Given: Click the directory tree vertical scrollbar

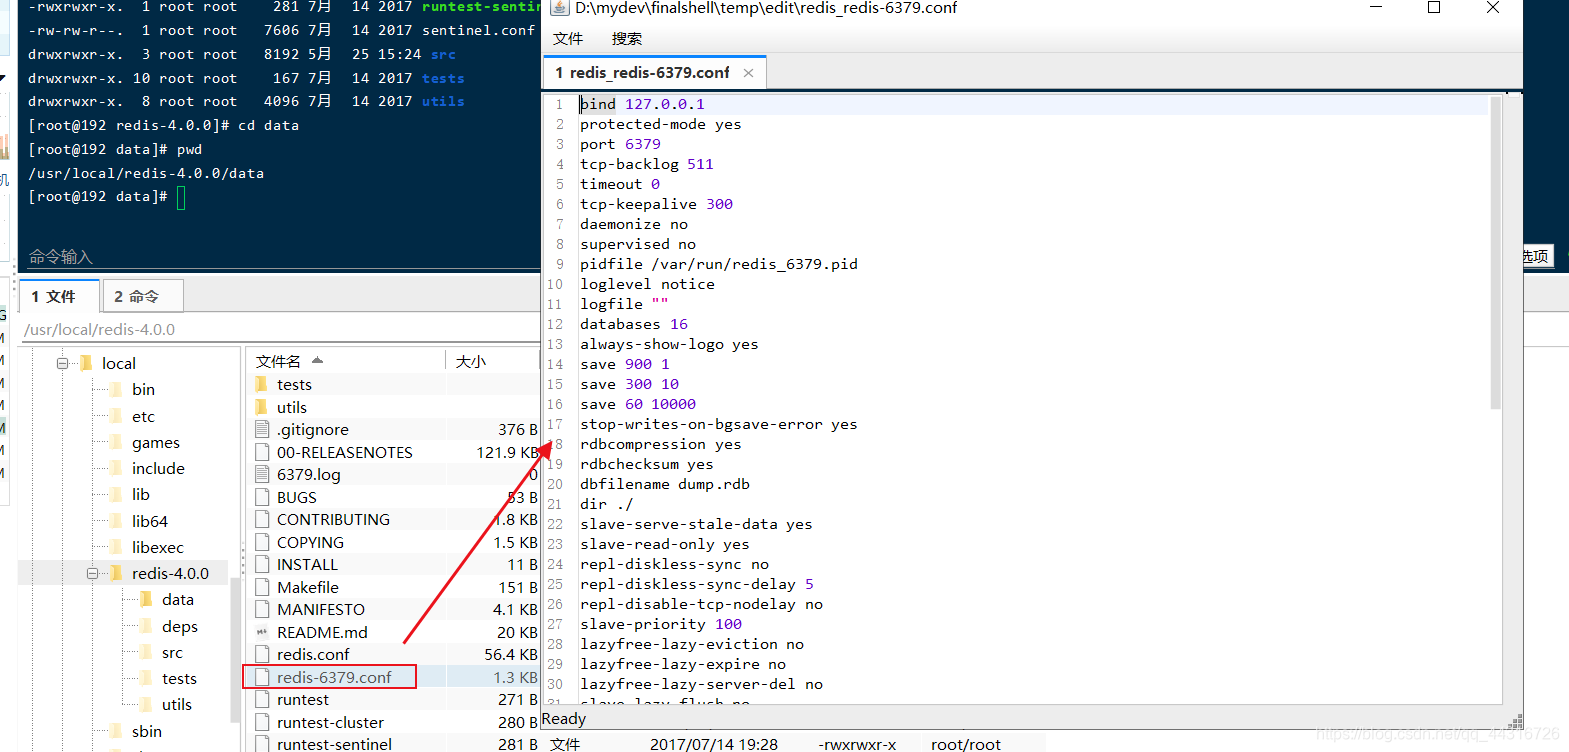Looking at the screenshot, I should pos(235,650).
